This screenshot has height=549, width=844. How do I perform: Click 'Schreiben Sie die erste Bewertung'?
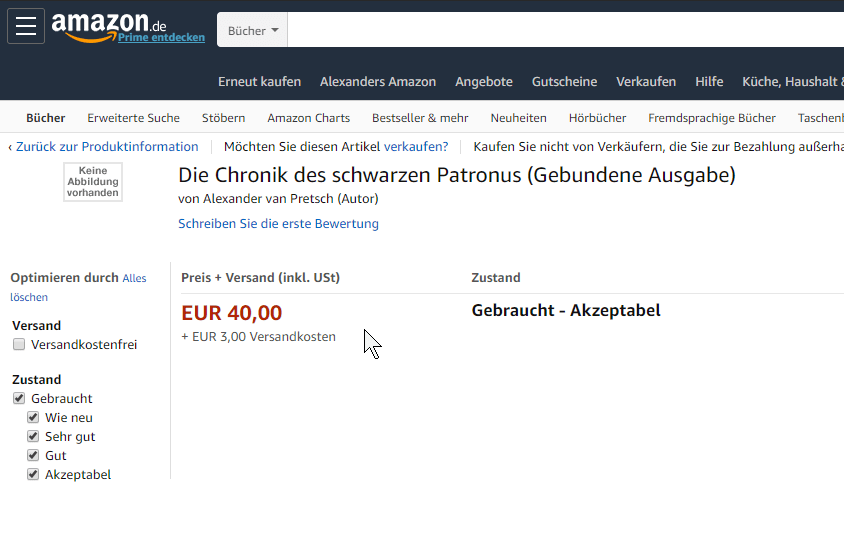click(278, 224)
